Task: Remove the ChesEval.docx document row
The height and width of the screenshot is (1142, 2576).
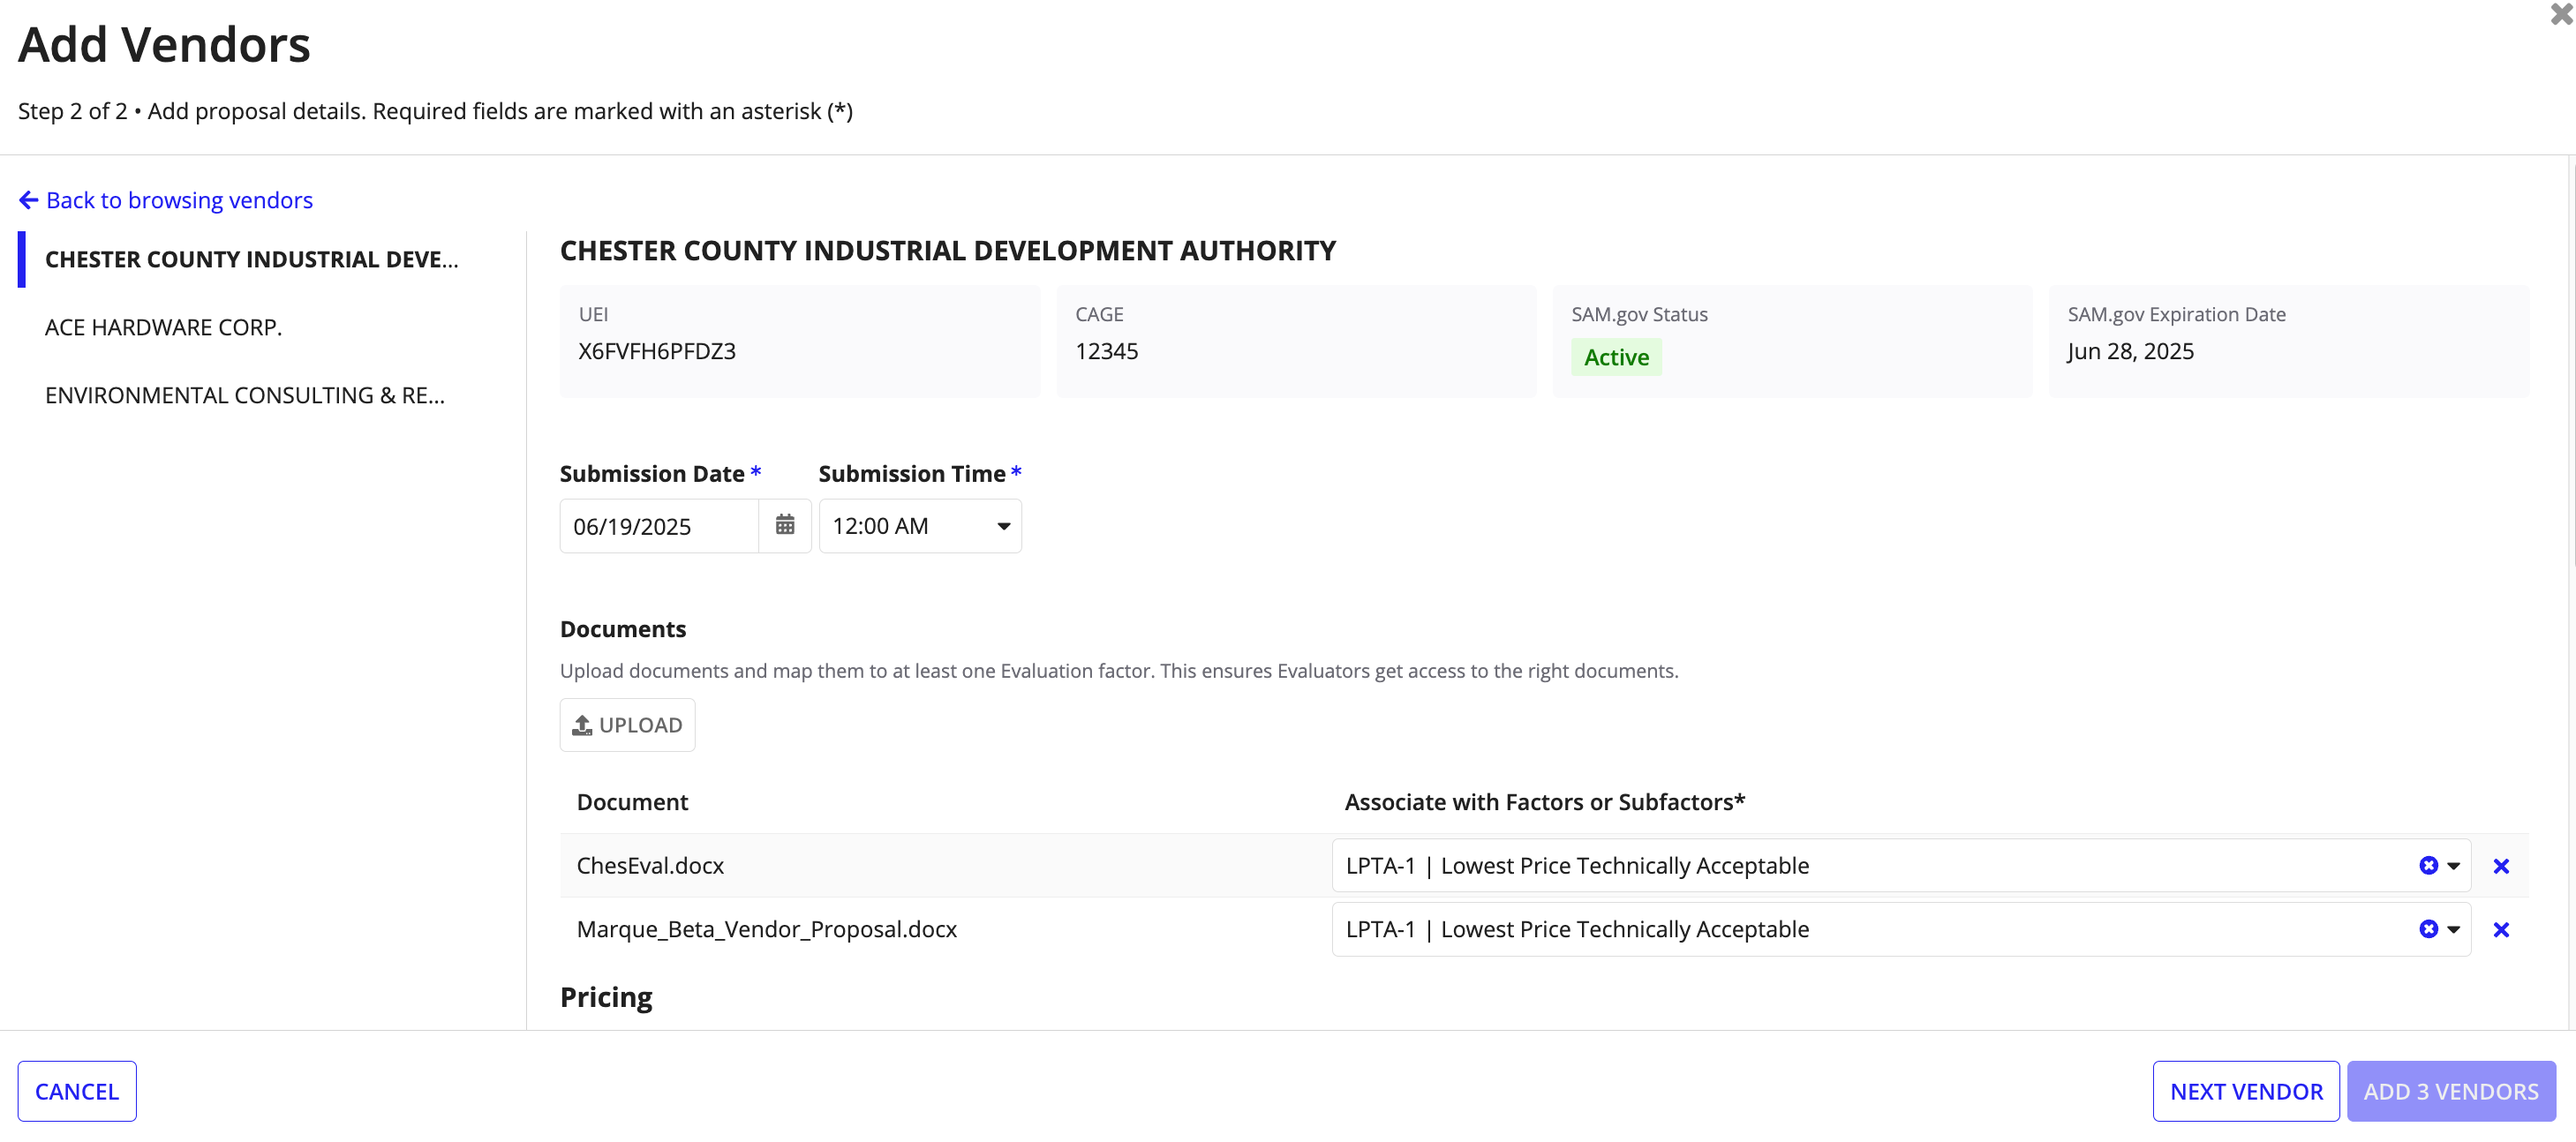Action: tap(2501, 866)
